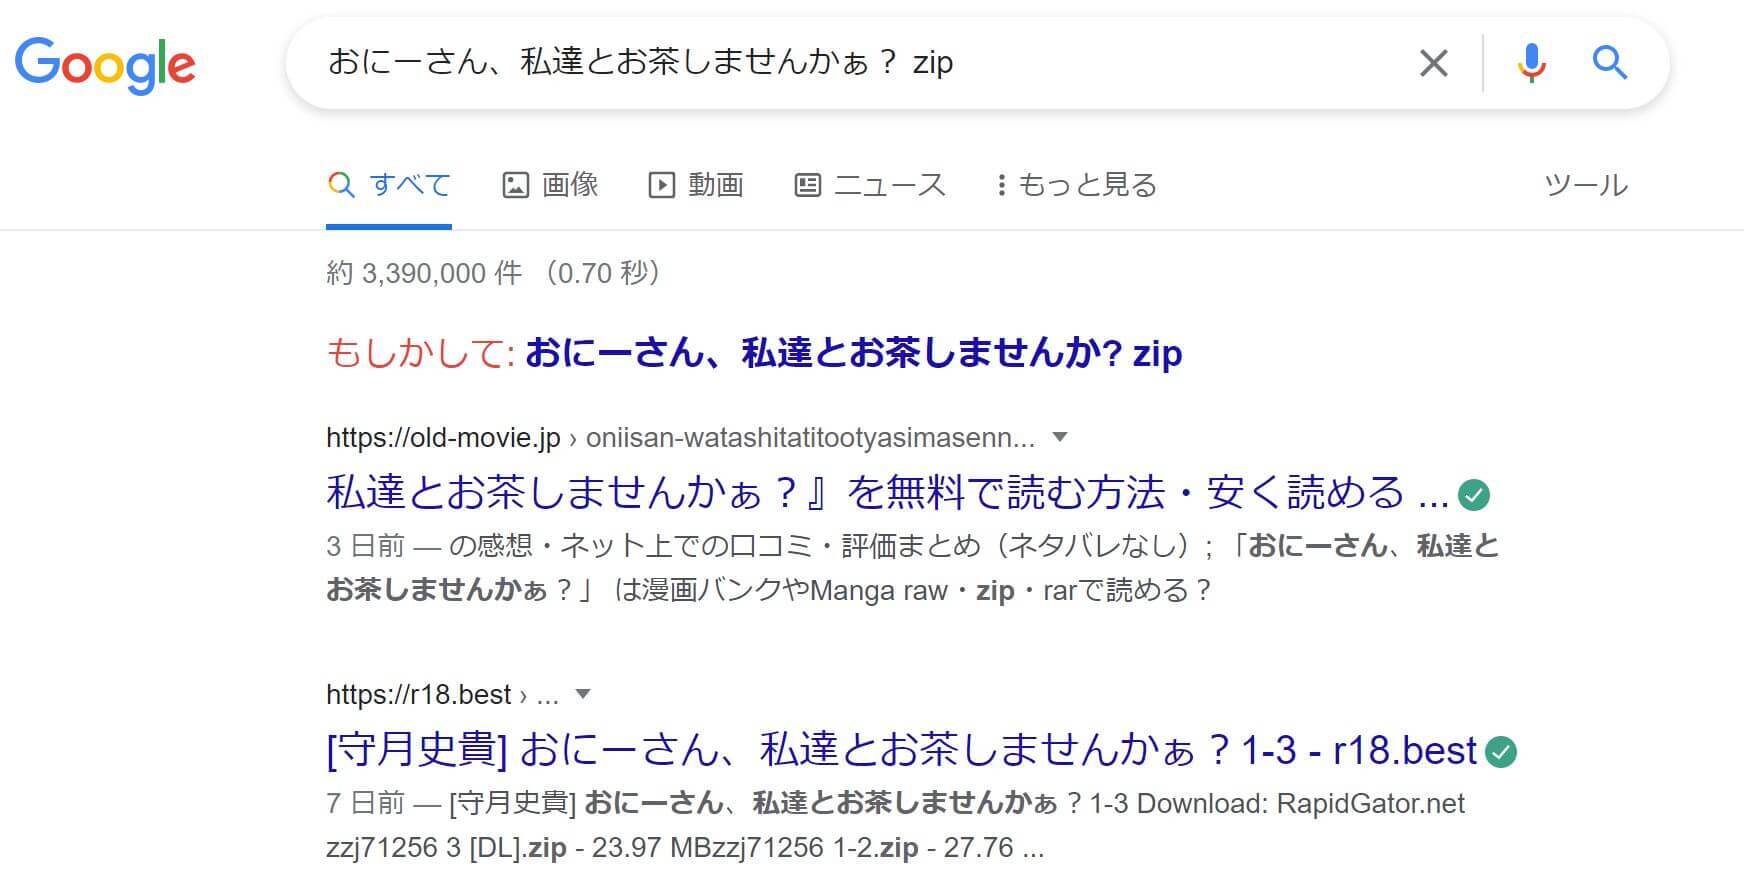Click the 画像 tab image icon
This screenshot has width=1744, height=890.
(x=515, y=185)
